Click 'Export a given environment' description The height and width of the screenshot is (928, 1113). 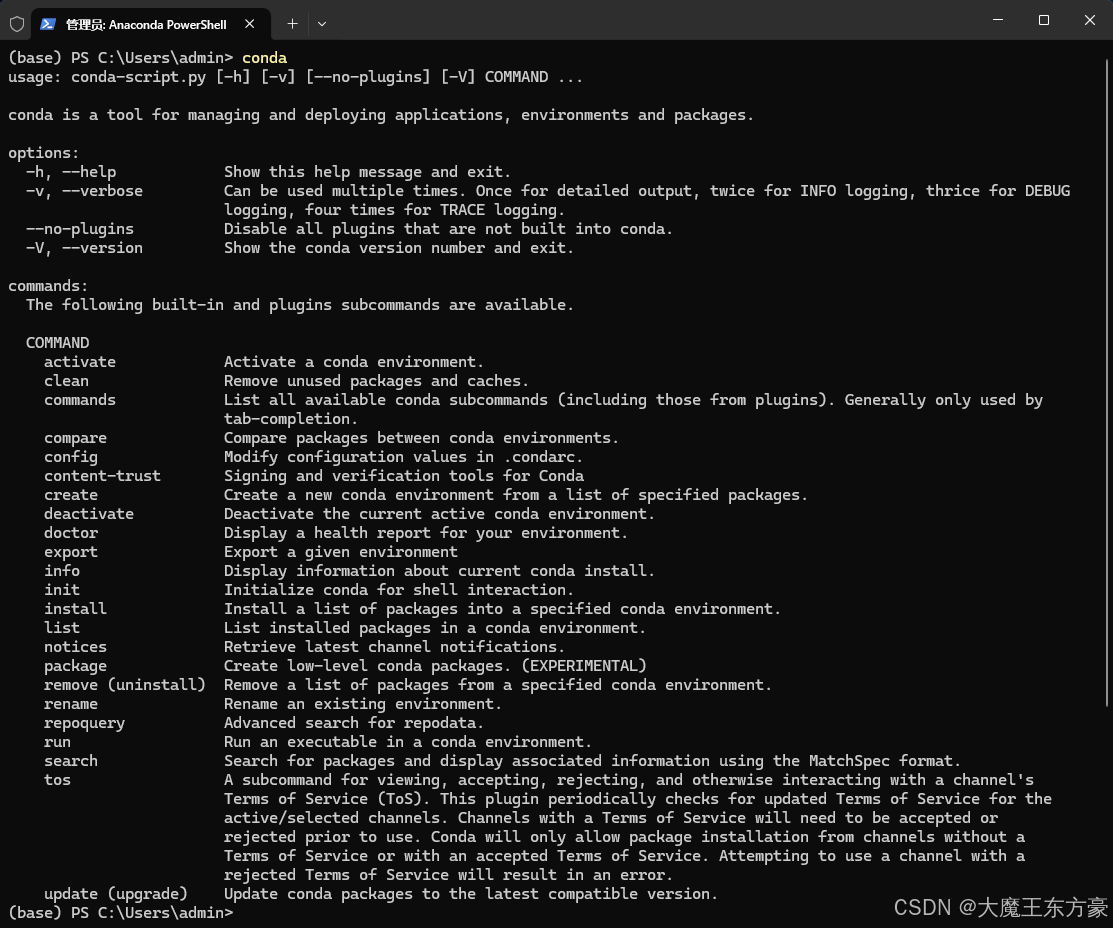341,552
